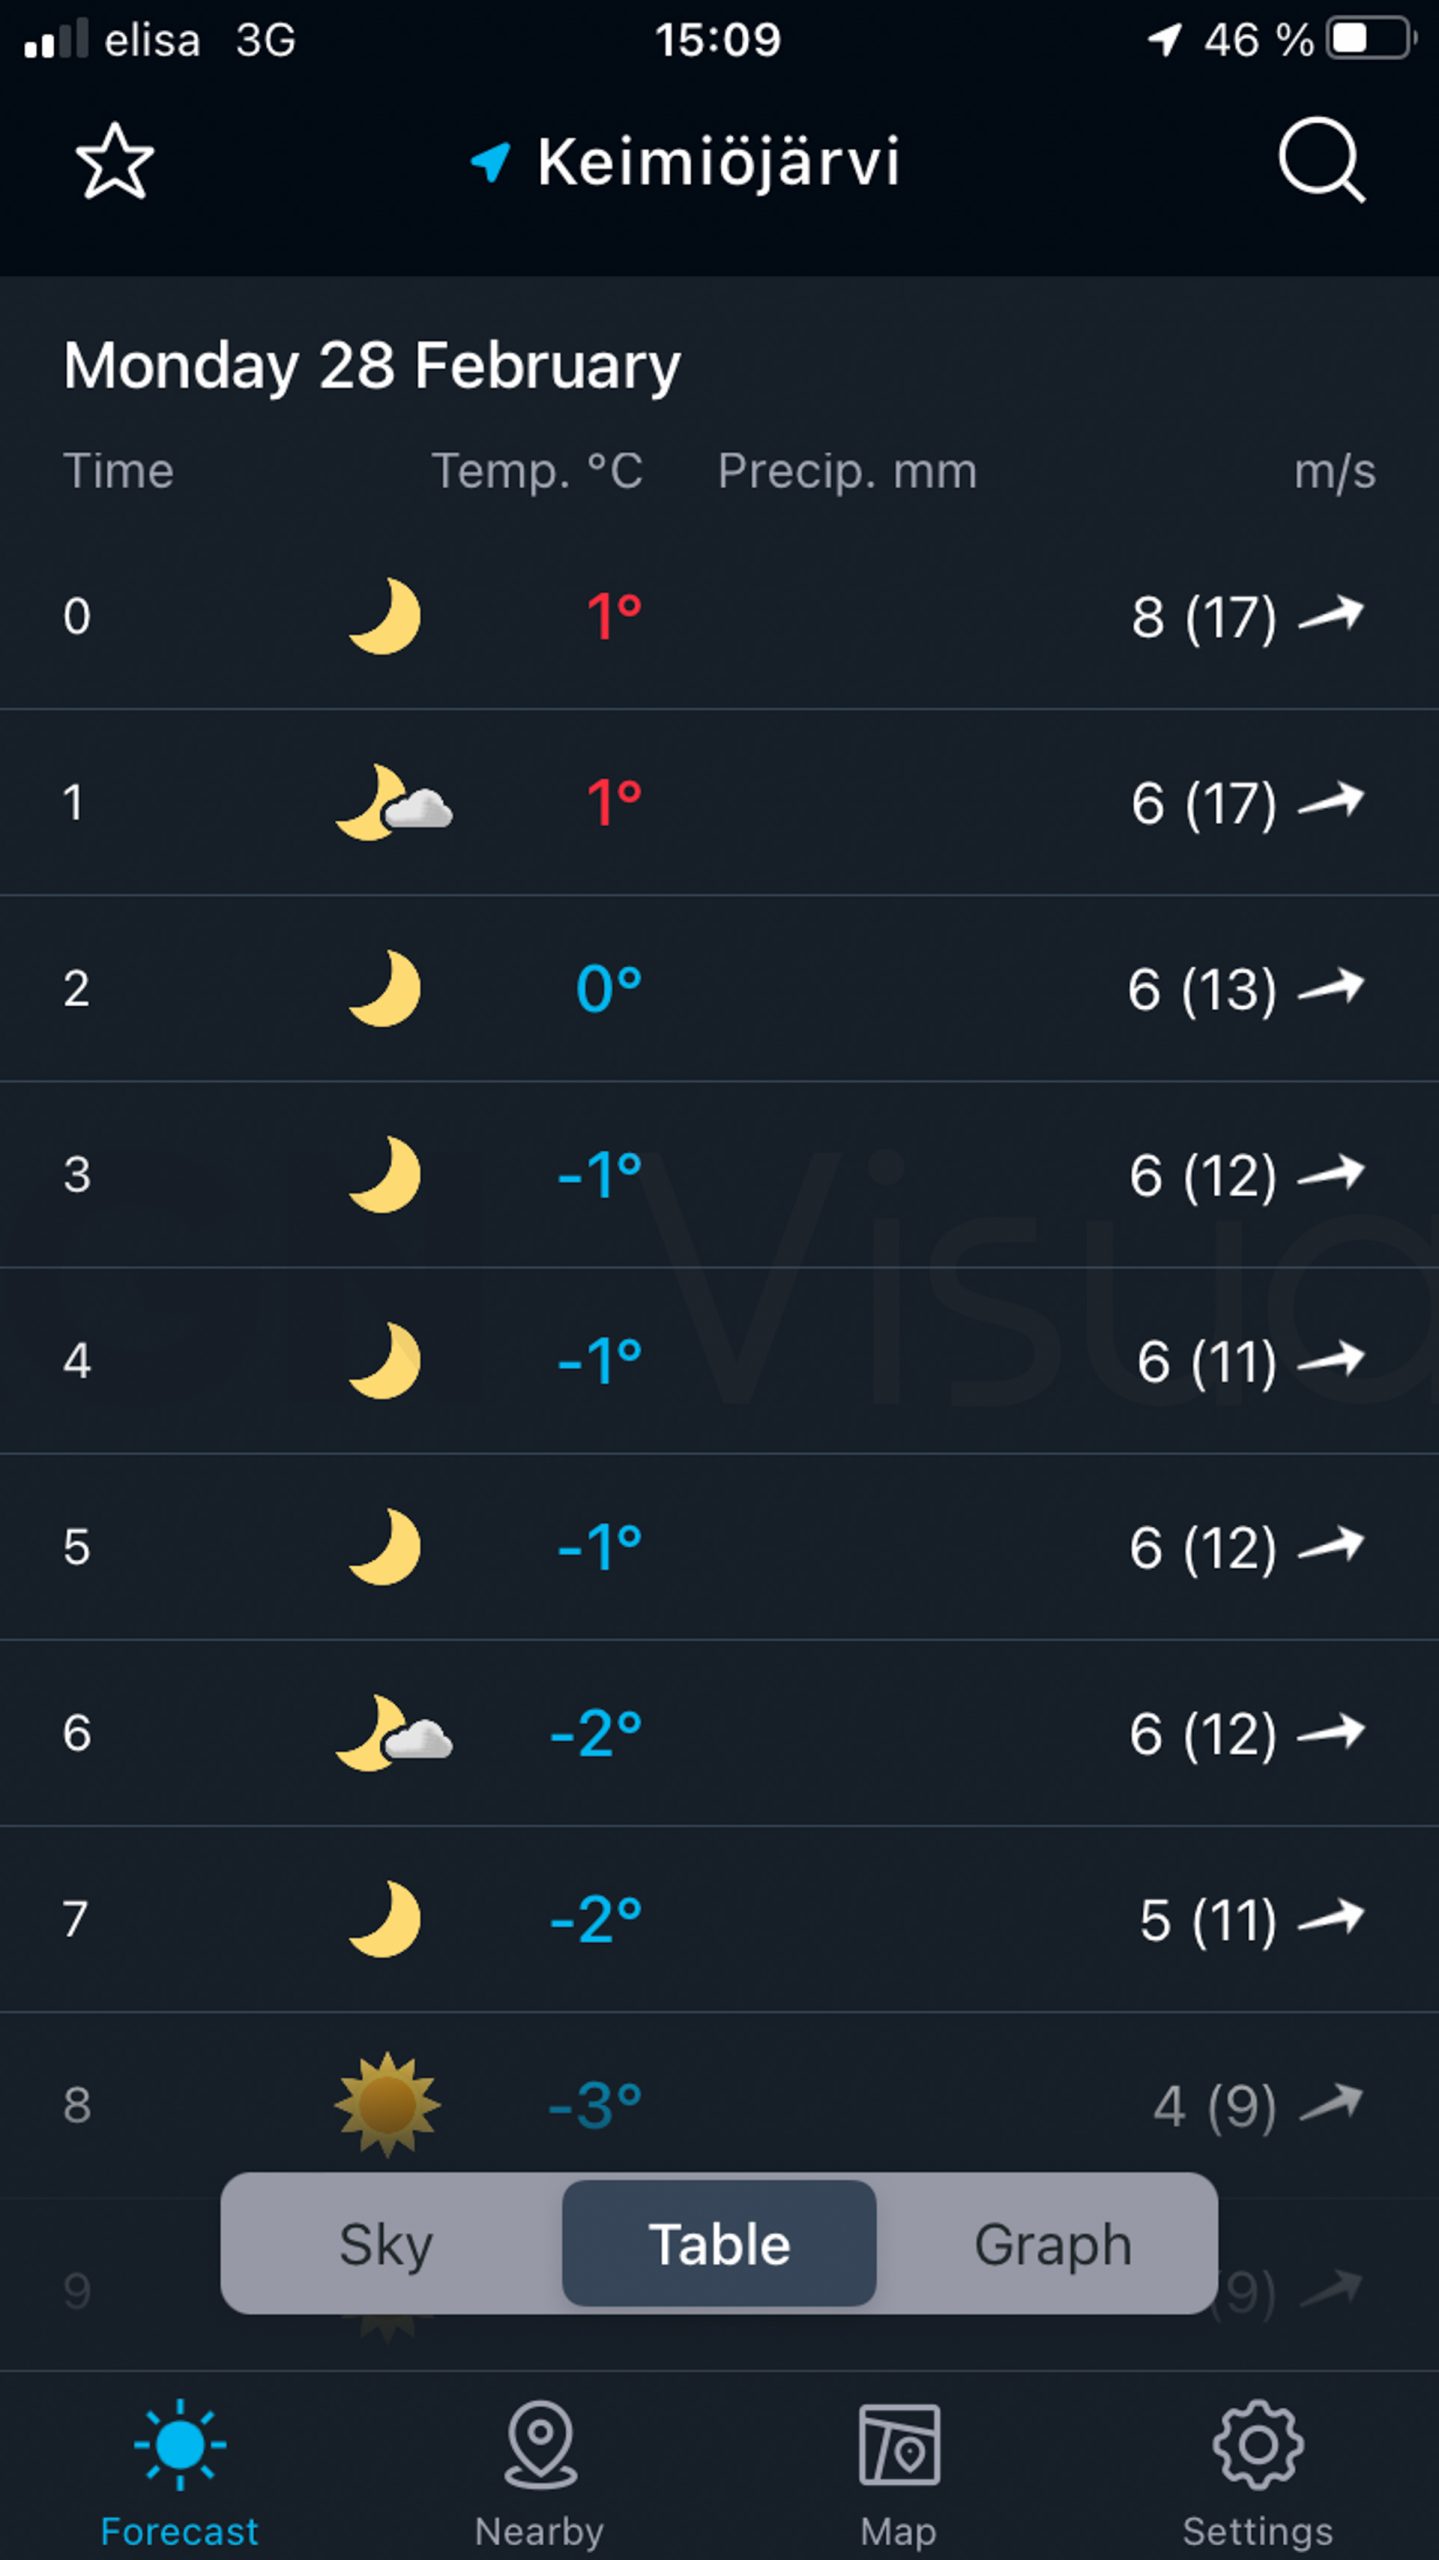Screen dimensions: 1439x2560
Task: Open the location search magnifier
Action: coord(1320,160)
